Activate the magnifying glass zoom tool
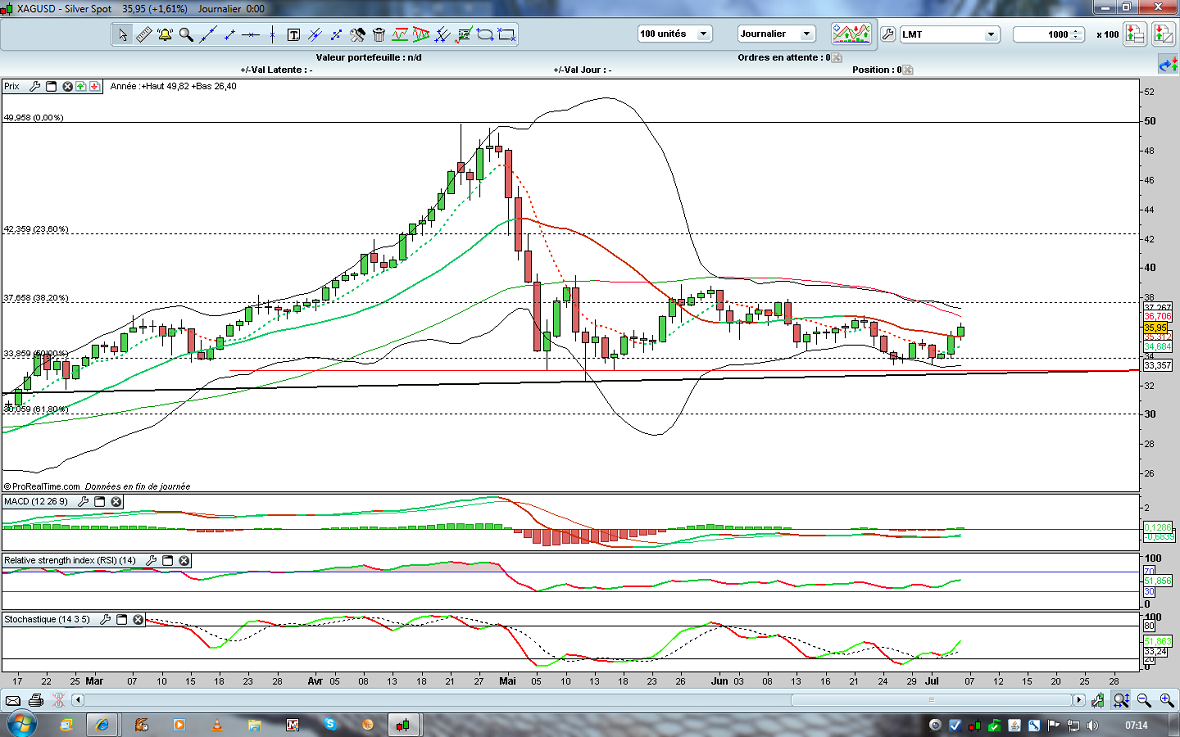 pyautogui.click(x=186, y=35)
